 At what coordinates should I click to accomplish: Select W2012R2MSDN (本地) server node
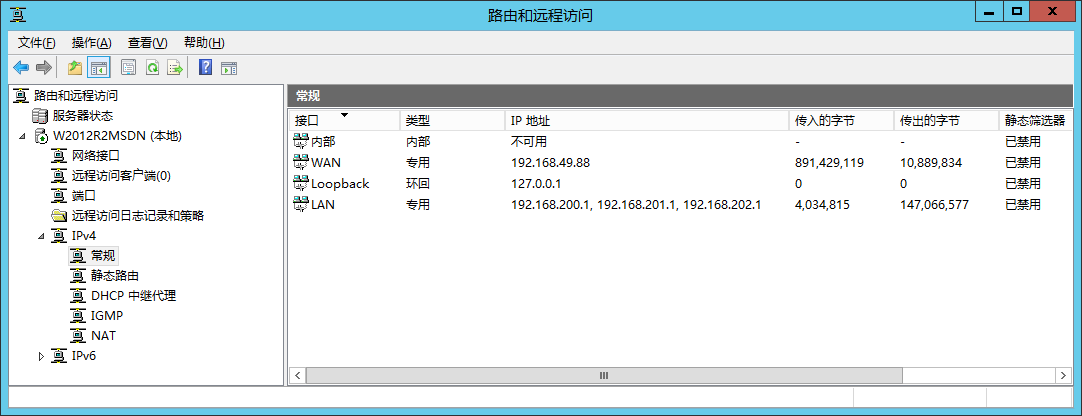[x=117, y=136]
